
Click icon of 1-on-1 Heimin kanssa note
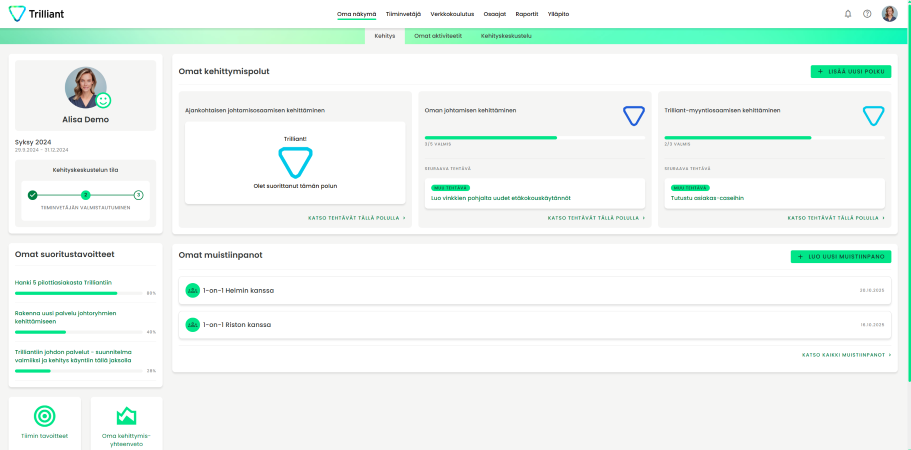coord(193,290)
